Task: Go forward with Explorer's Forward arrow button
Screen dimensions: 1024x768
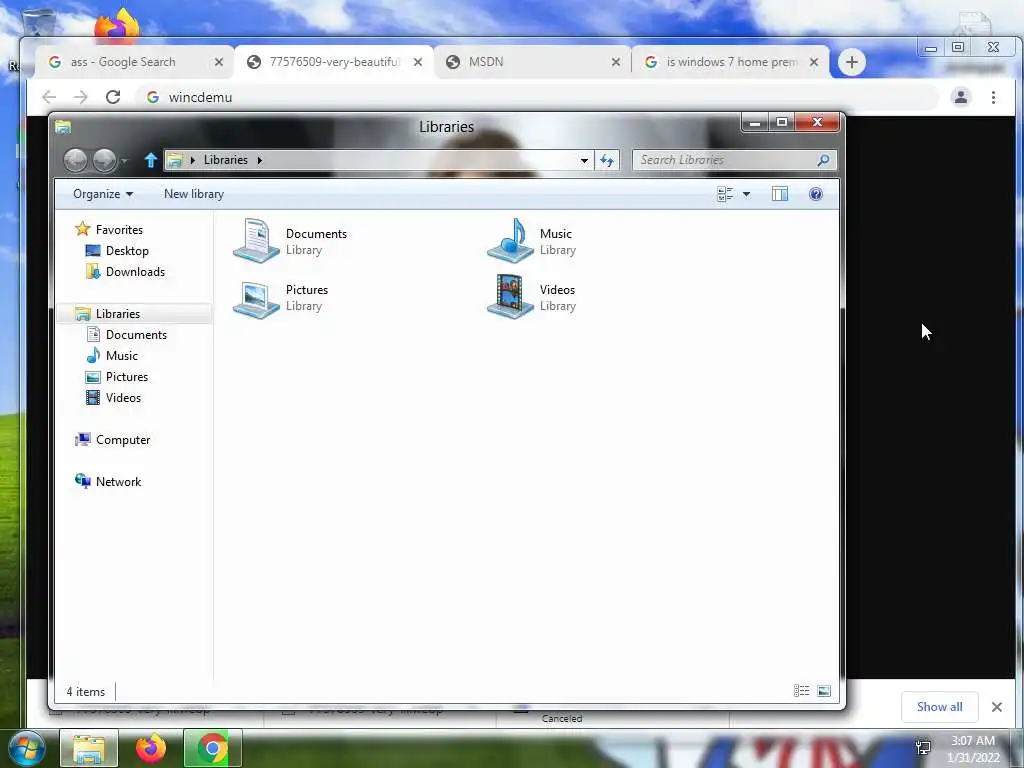Action: pos(104,160)
